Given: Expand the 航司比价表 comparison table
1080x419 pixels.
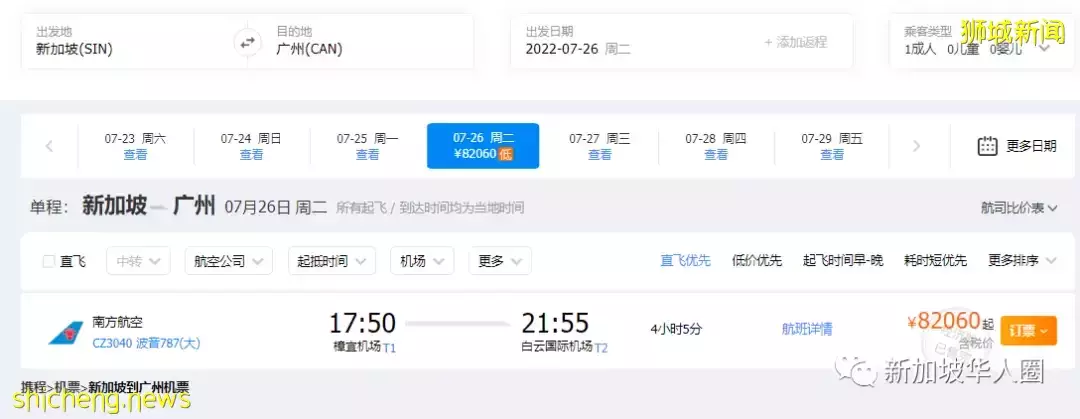Looking at the screenshot, I should click(x=1019, y=207).
